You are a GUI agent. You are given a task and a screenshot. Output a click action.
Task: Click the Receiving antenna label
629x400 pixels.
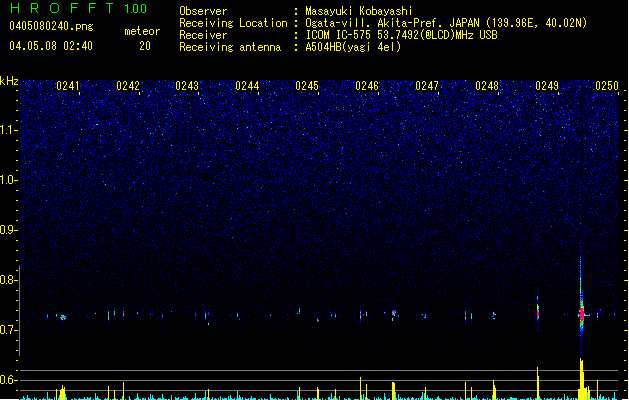point(230,47)
